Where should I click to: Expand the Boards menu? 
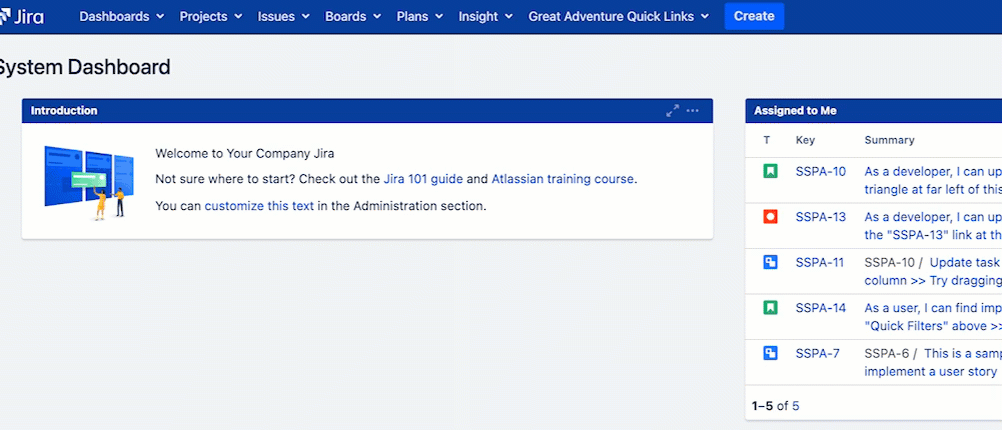point(353,17)
